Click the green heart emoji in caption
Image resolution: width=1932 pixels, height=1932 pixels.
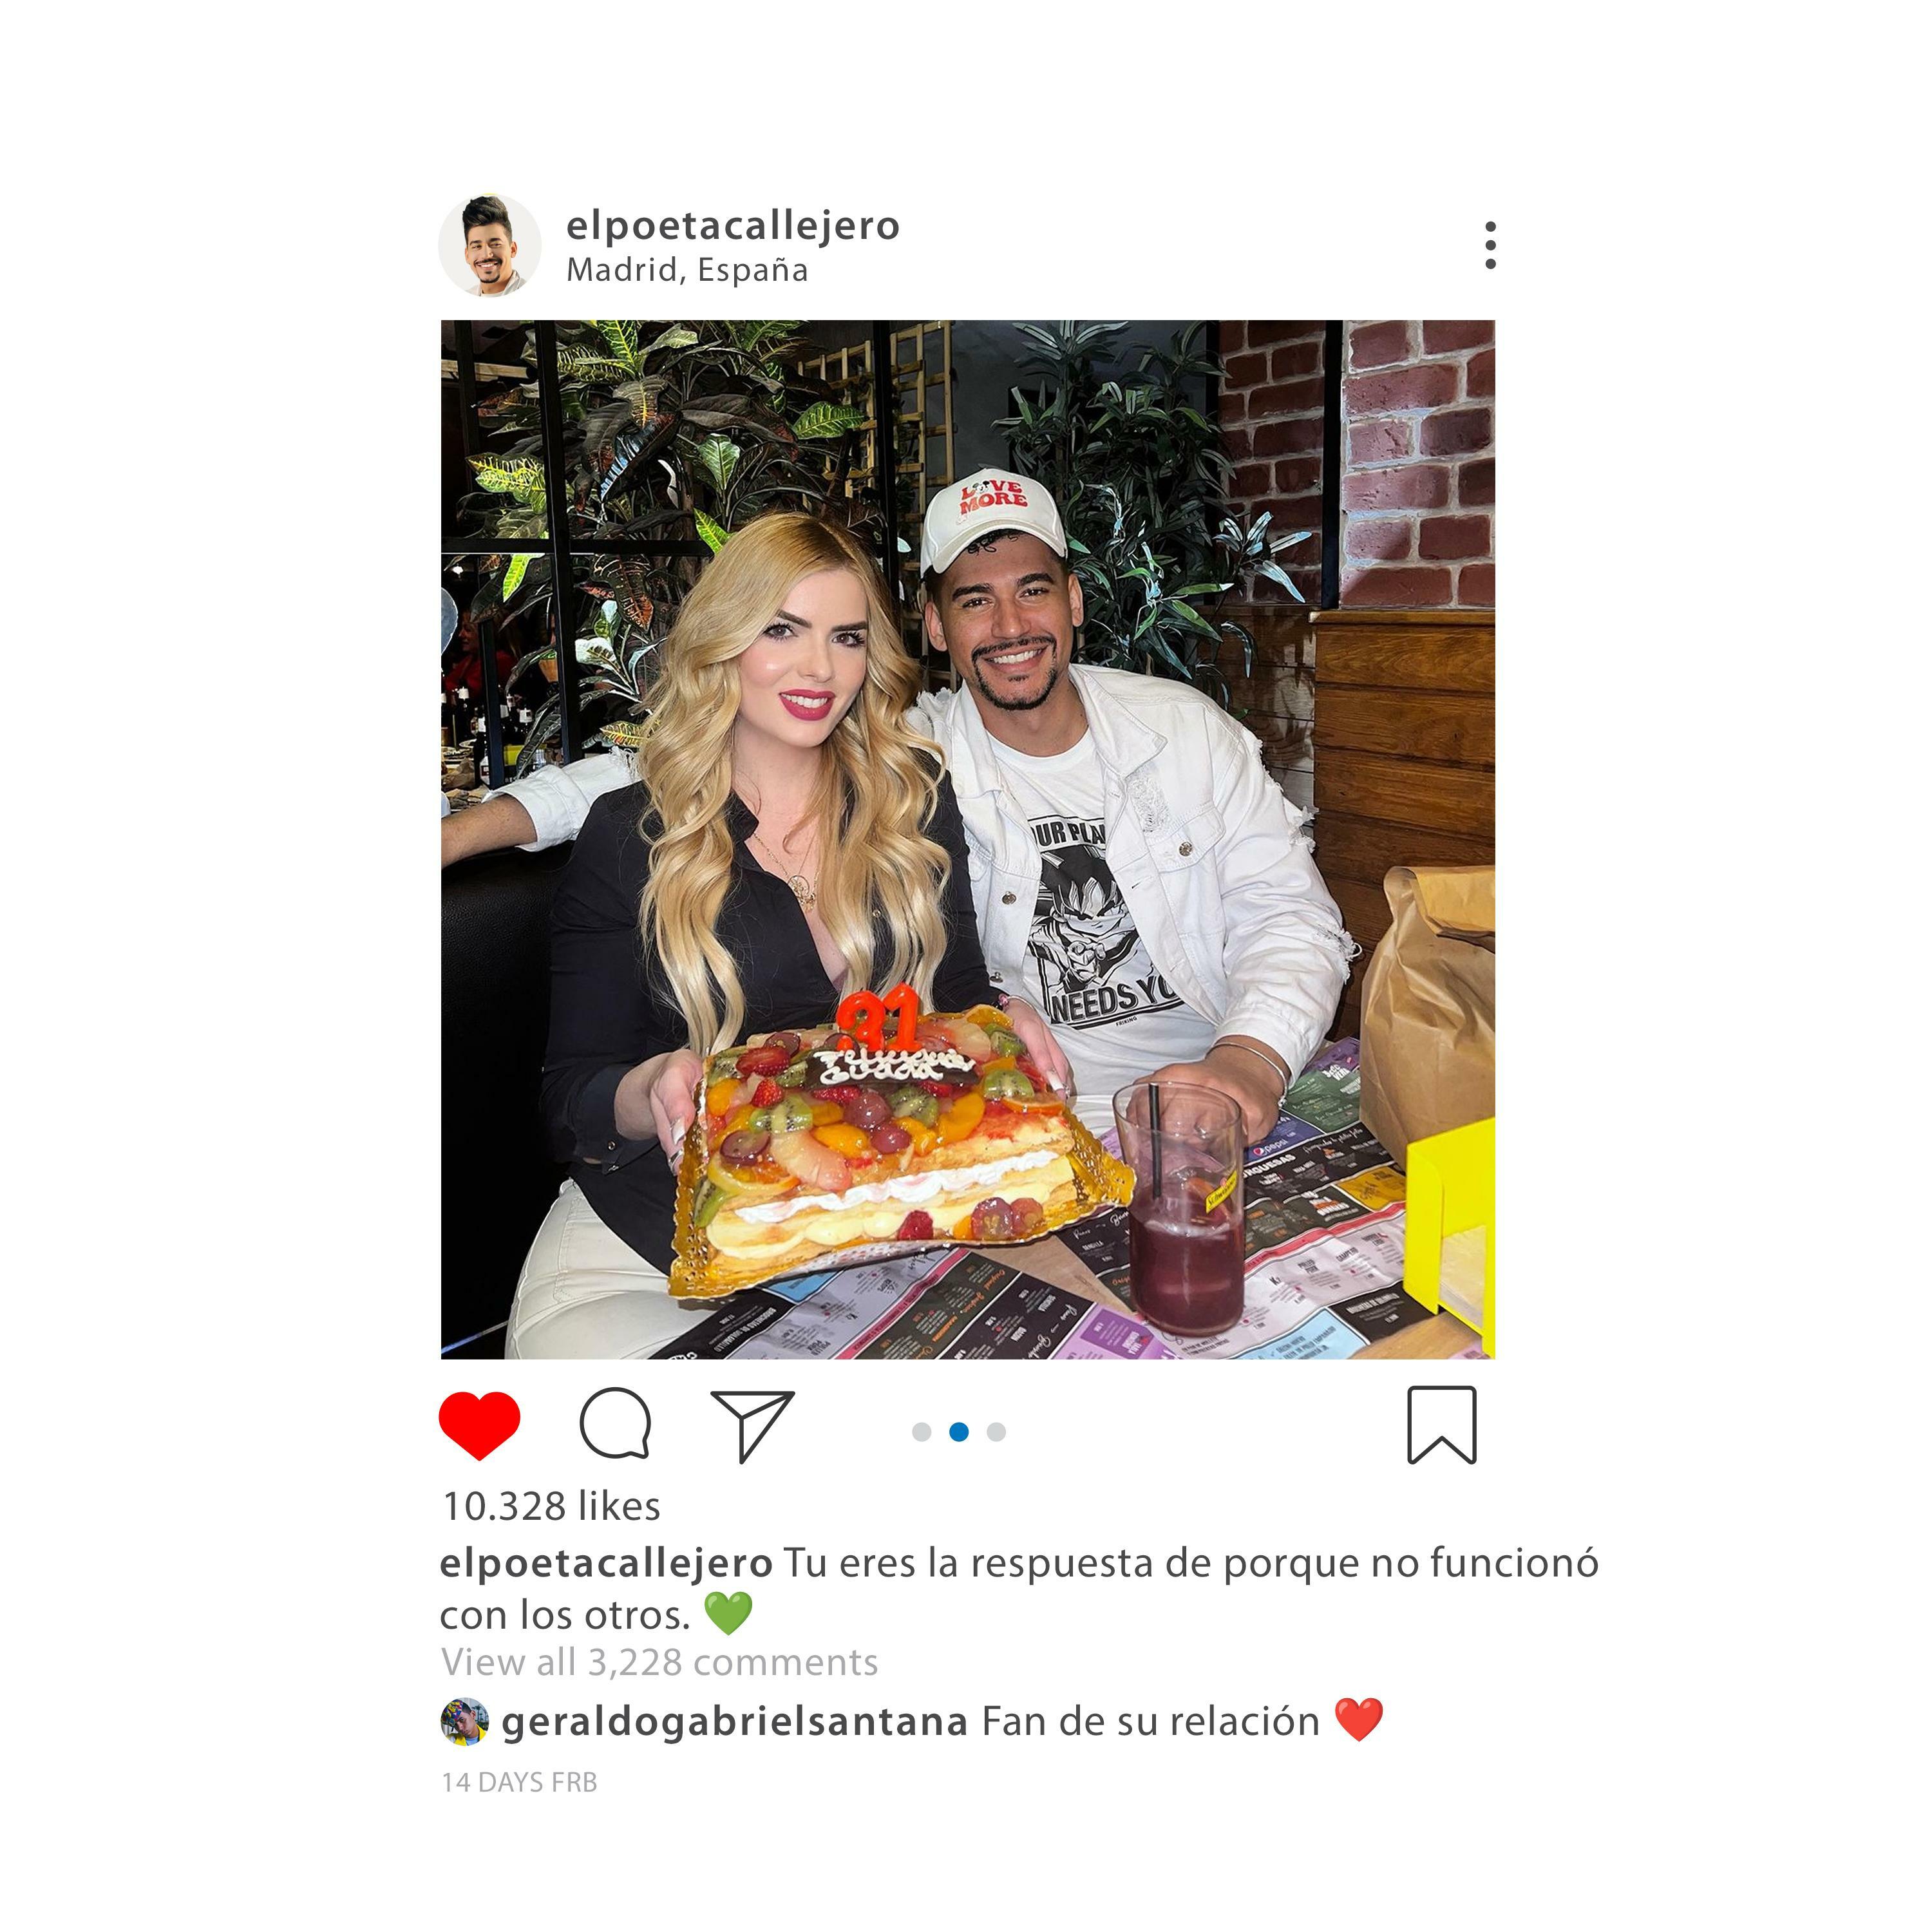pos(728,1613)
